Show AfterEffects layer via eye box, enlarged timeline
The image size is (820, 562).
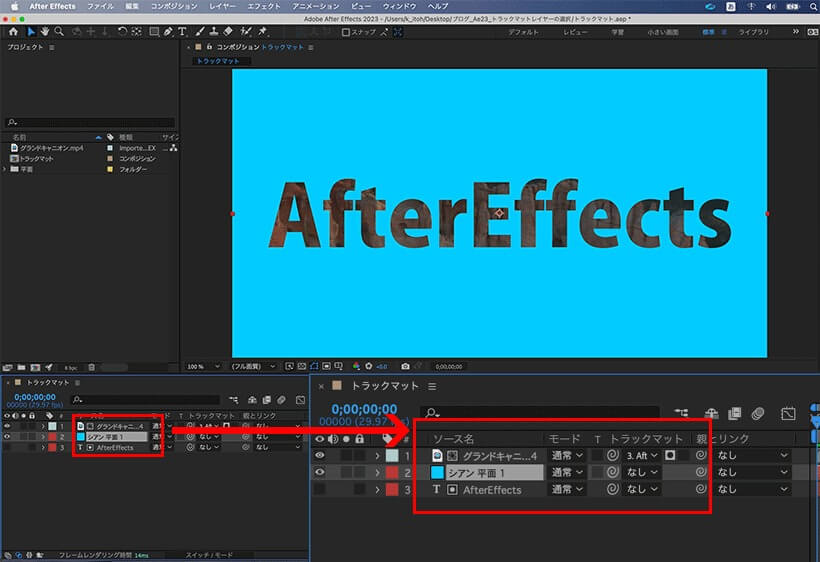click(320, 489)
